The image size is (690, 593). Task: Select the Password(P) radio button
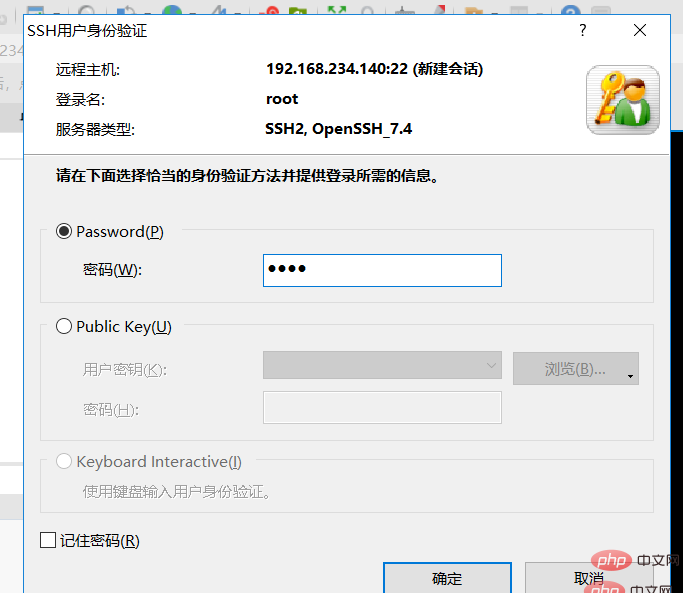point(64,231)
